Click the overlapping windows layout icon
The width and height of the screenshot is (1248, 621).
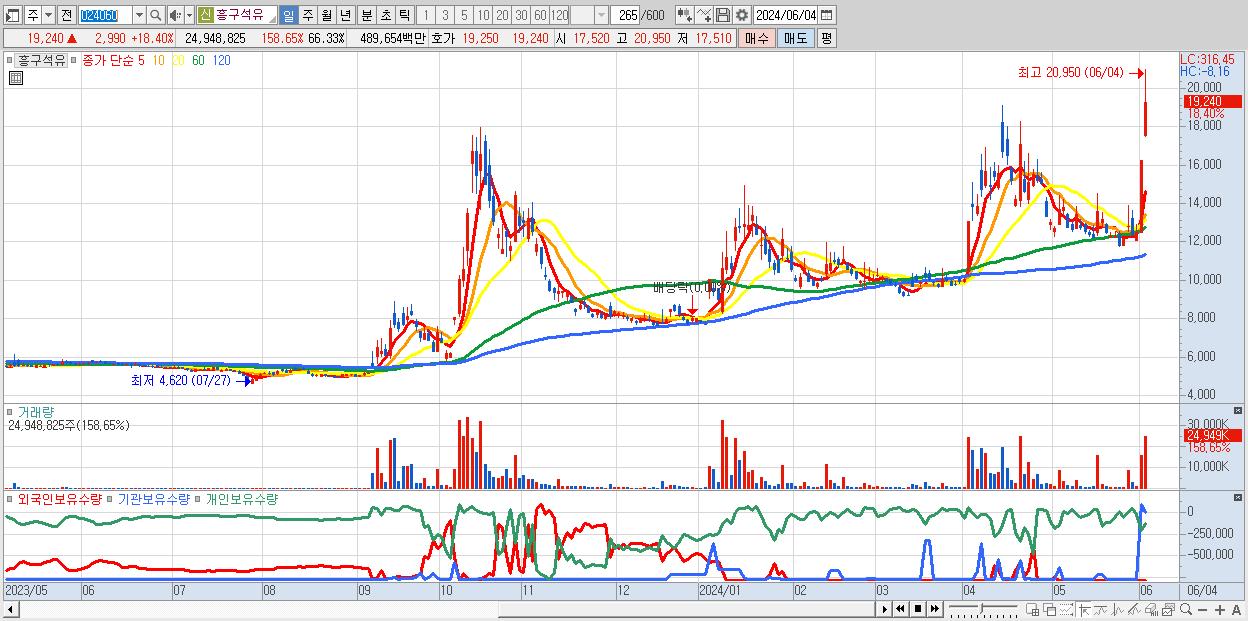coord(1050,610)
